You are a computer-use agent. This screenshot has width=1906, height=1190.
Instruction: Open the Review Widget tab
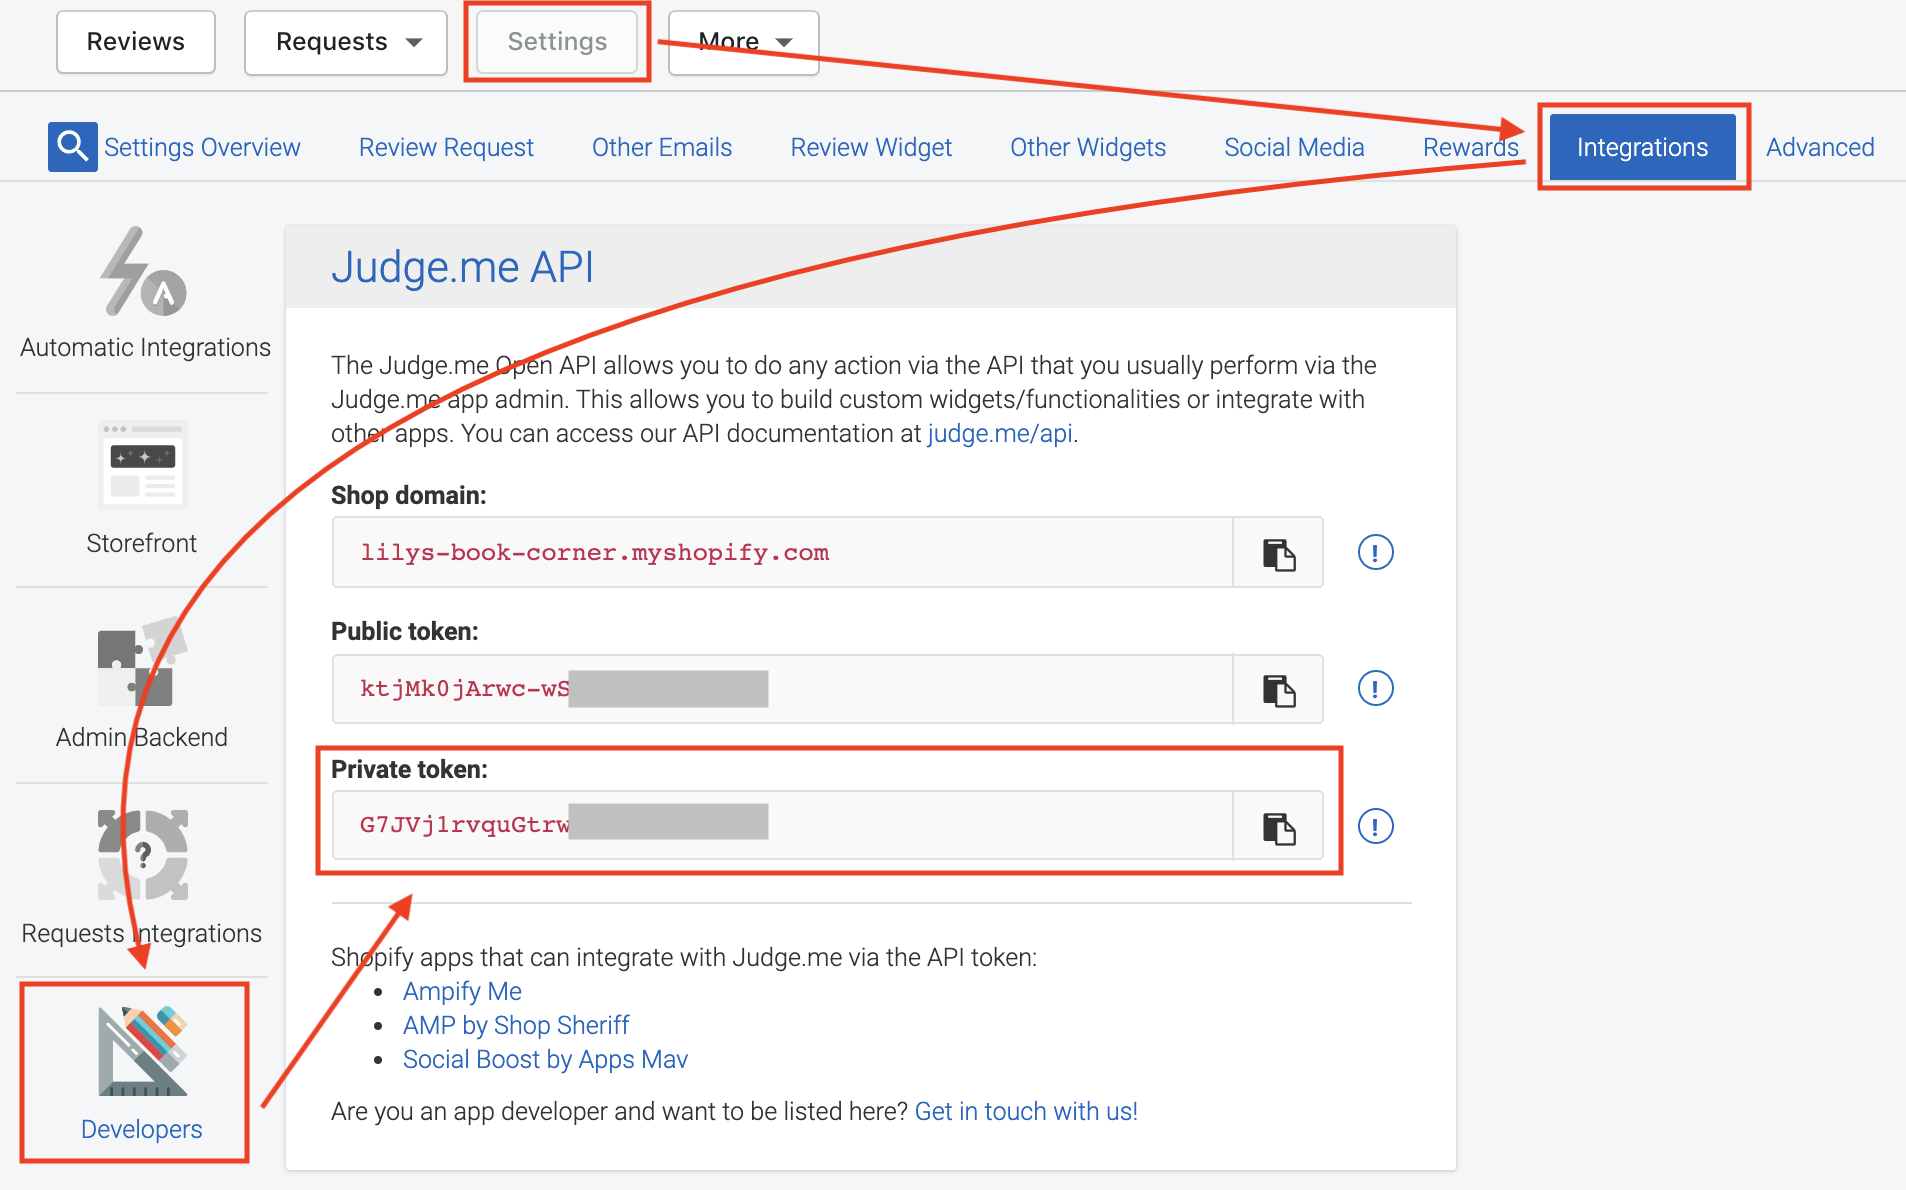[871, 147]
